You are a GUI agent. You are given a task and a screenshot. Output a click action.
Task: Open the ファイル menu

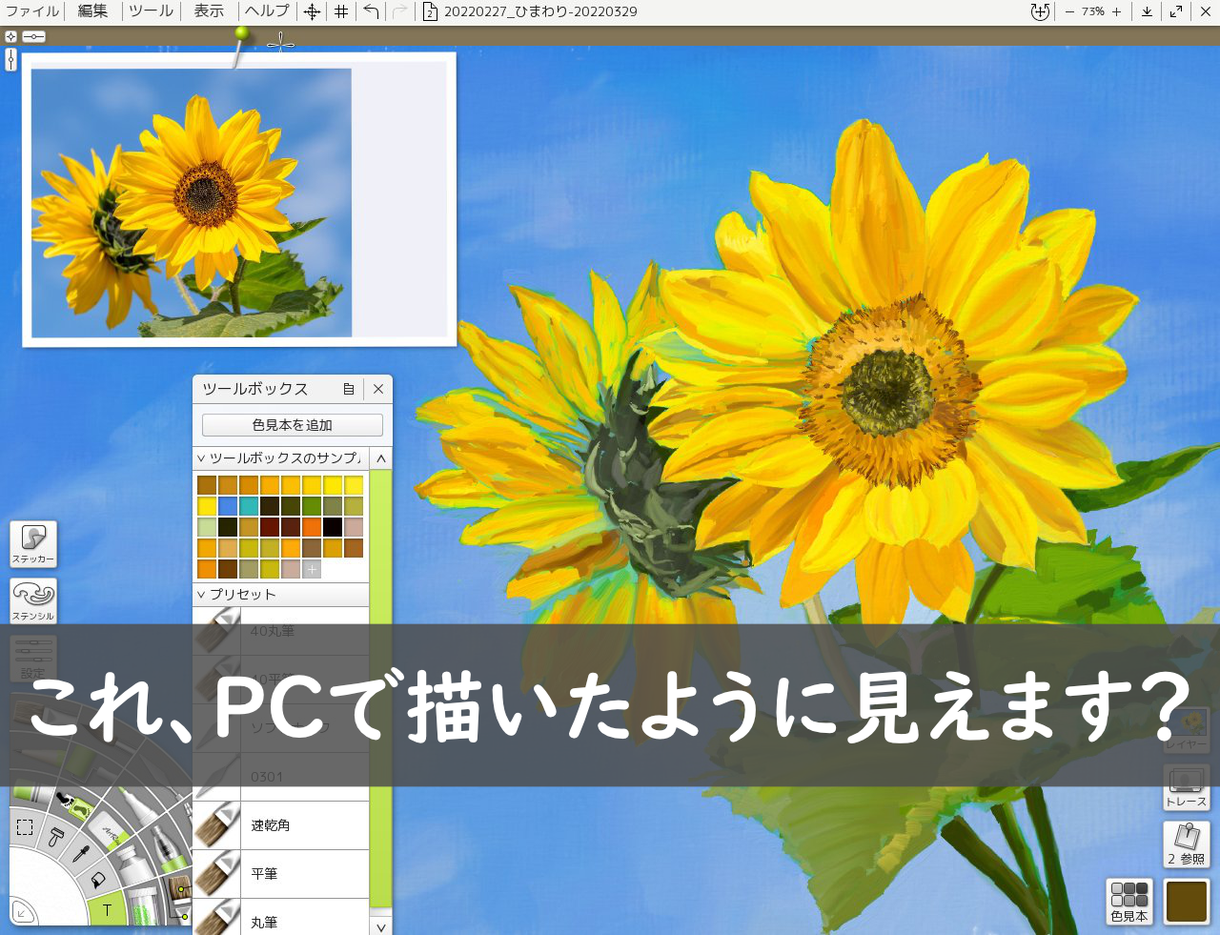(x=32, y=12)
